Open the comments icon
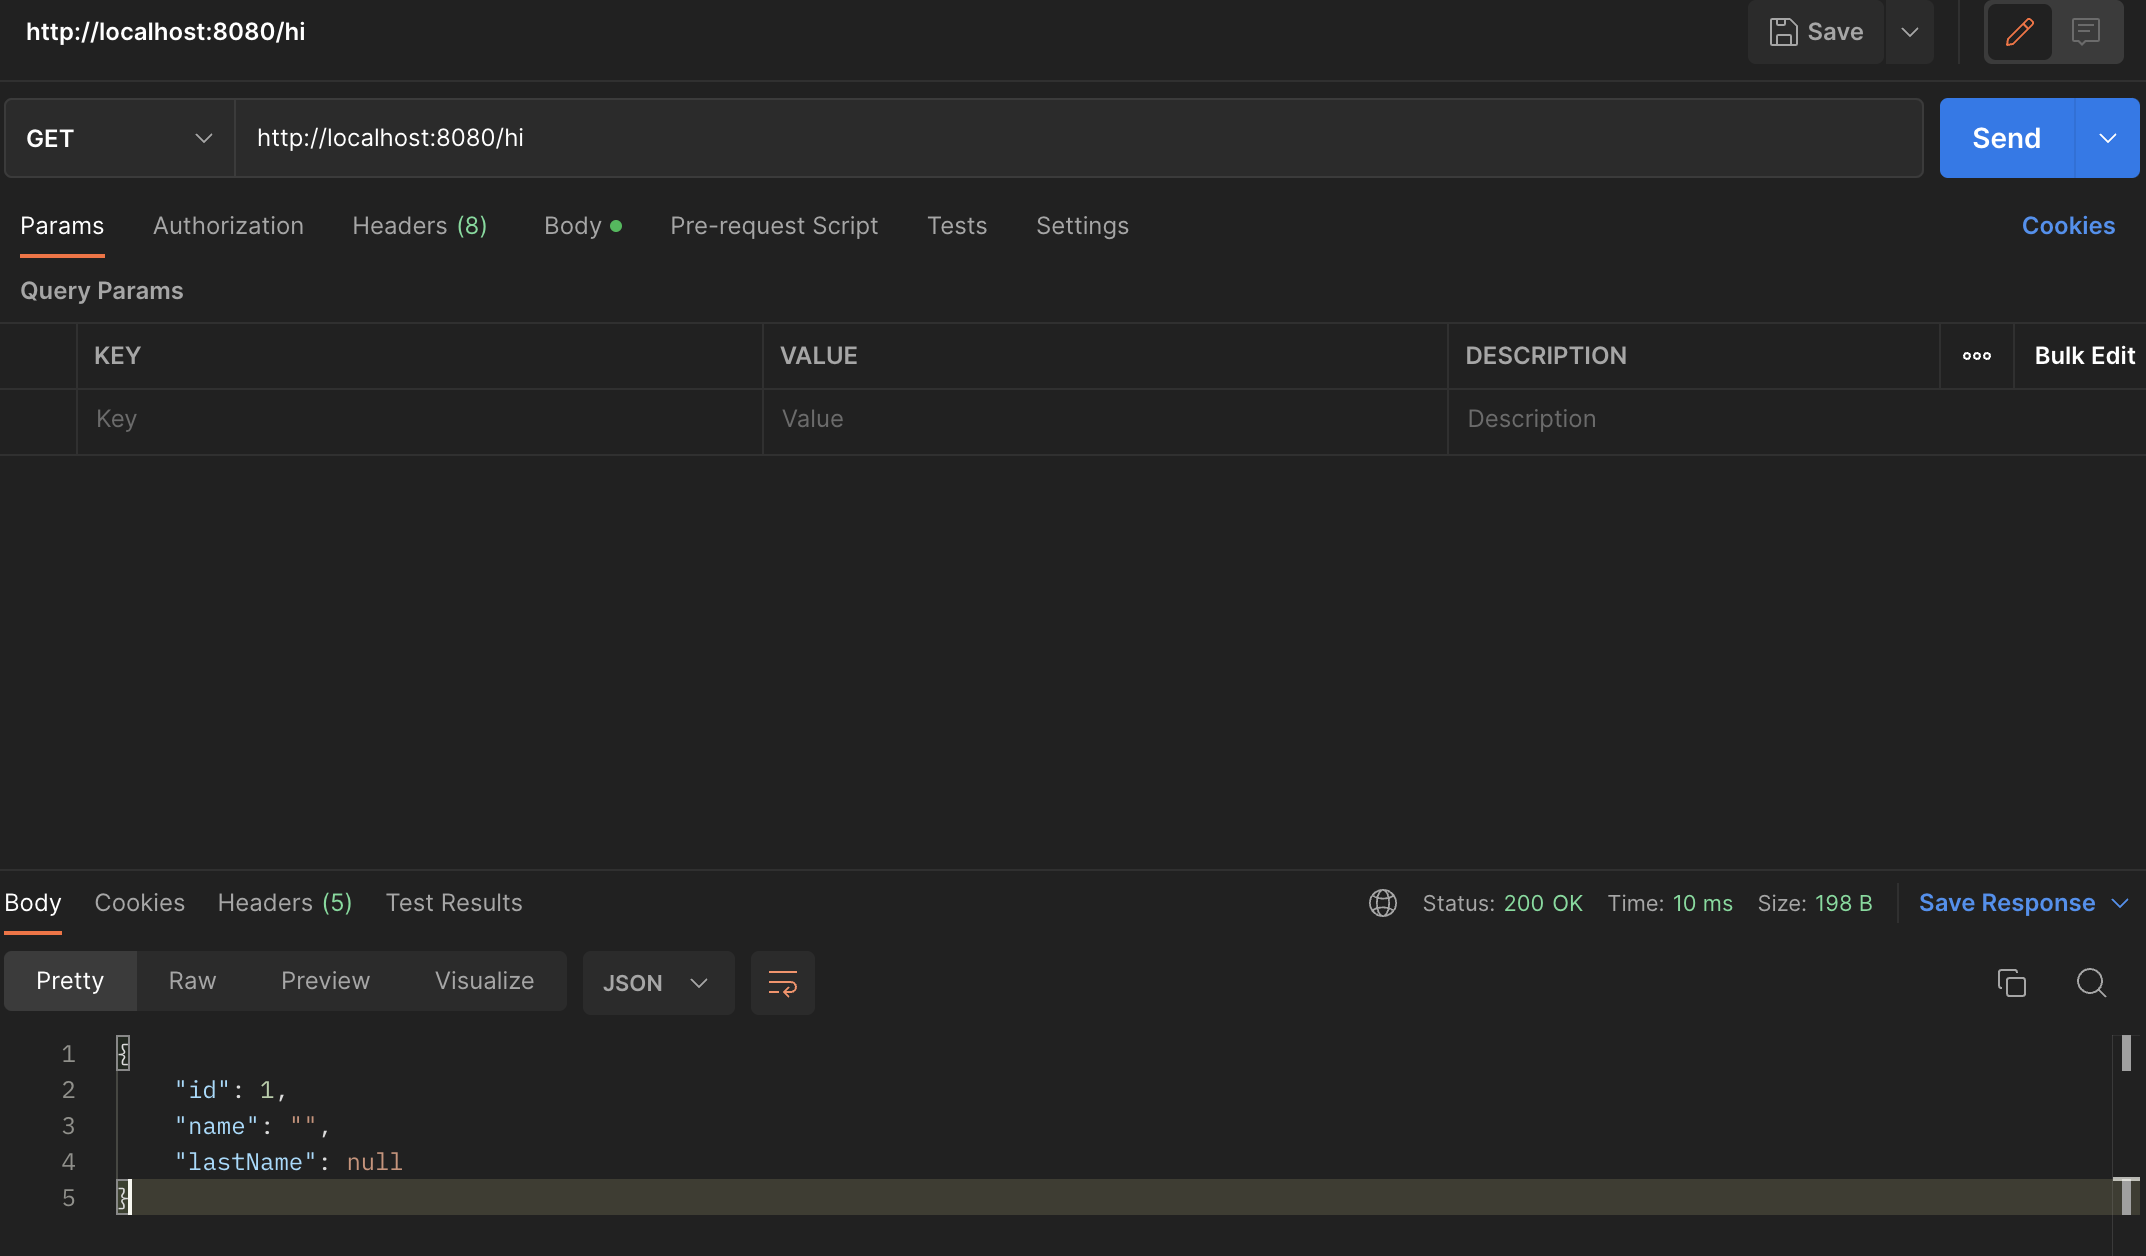The height and width of the screenshot is (1256, 2146). pos(2085,32)
